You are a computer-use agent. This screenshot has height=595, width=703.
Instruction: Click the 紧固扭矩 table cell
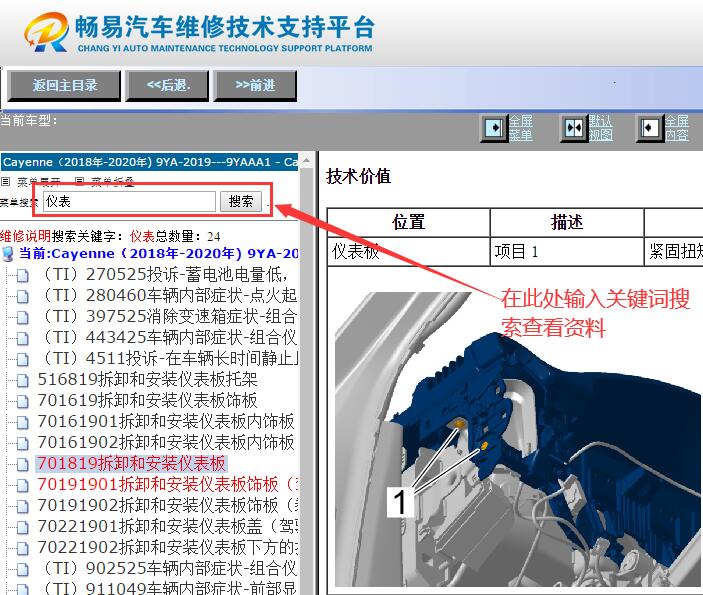pos(674,252)
